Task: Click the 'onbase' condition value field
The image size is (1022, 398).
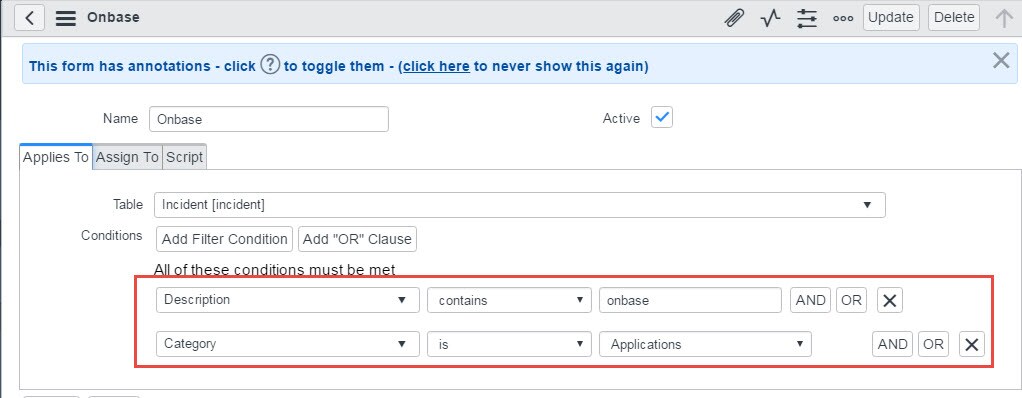Action: pyautogui.click(x=690, y=300)
